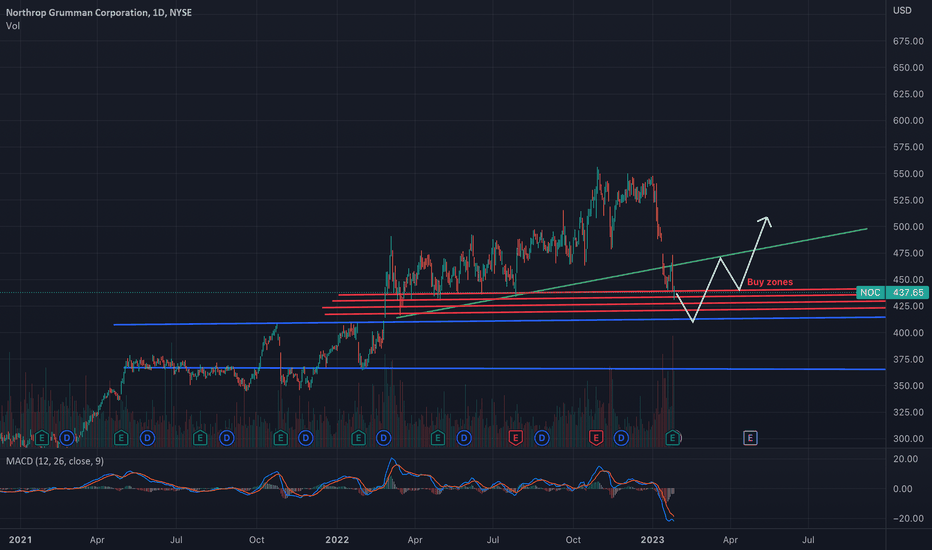Click the 2023 label on time axis
The height and width of the screenshot is (550, 932).
click(652, 540)
